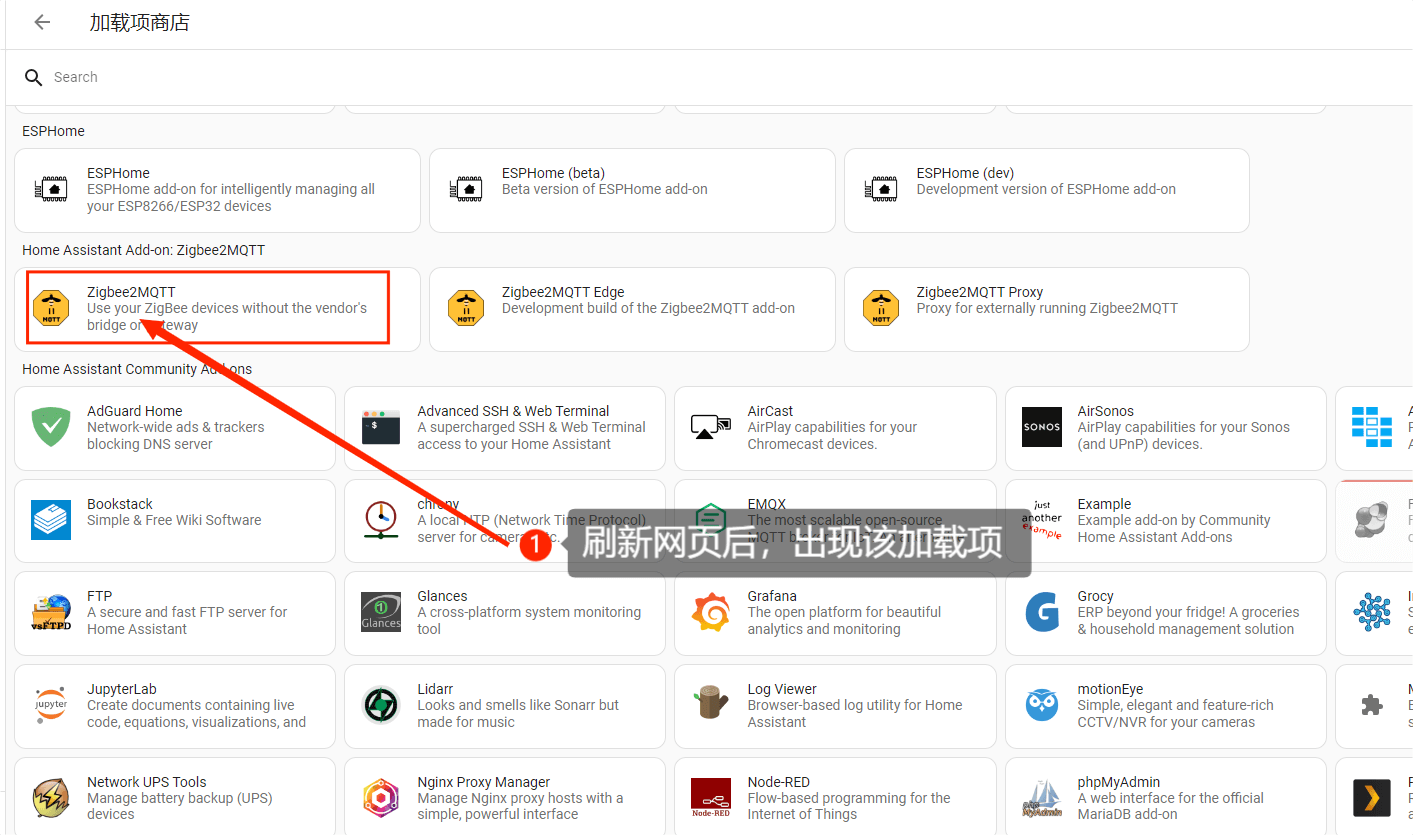Click the Grocy blue G icon

[1042, 612]
